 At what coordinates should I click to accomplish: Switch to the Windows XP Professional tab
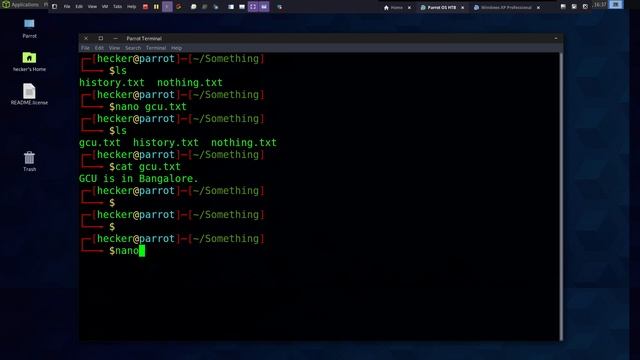[x=503, y=7]
